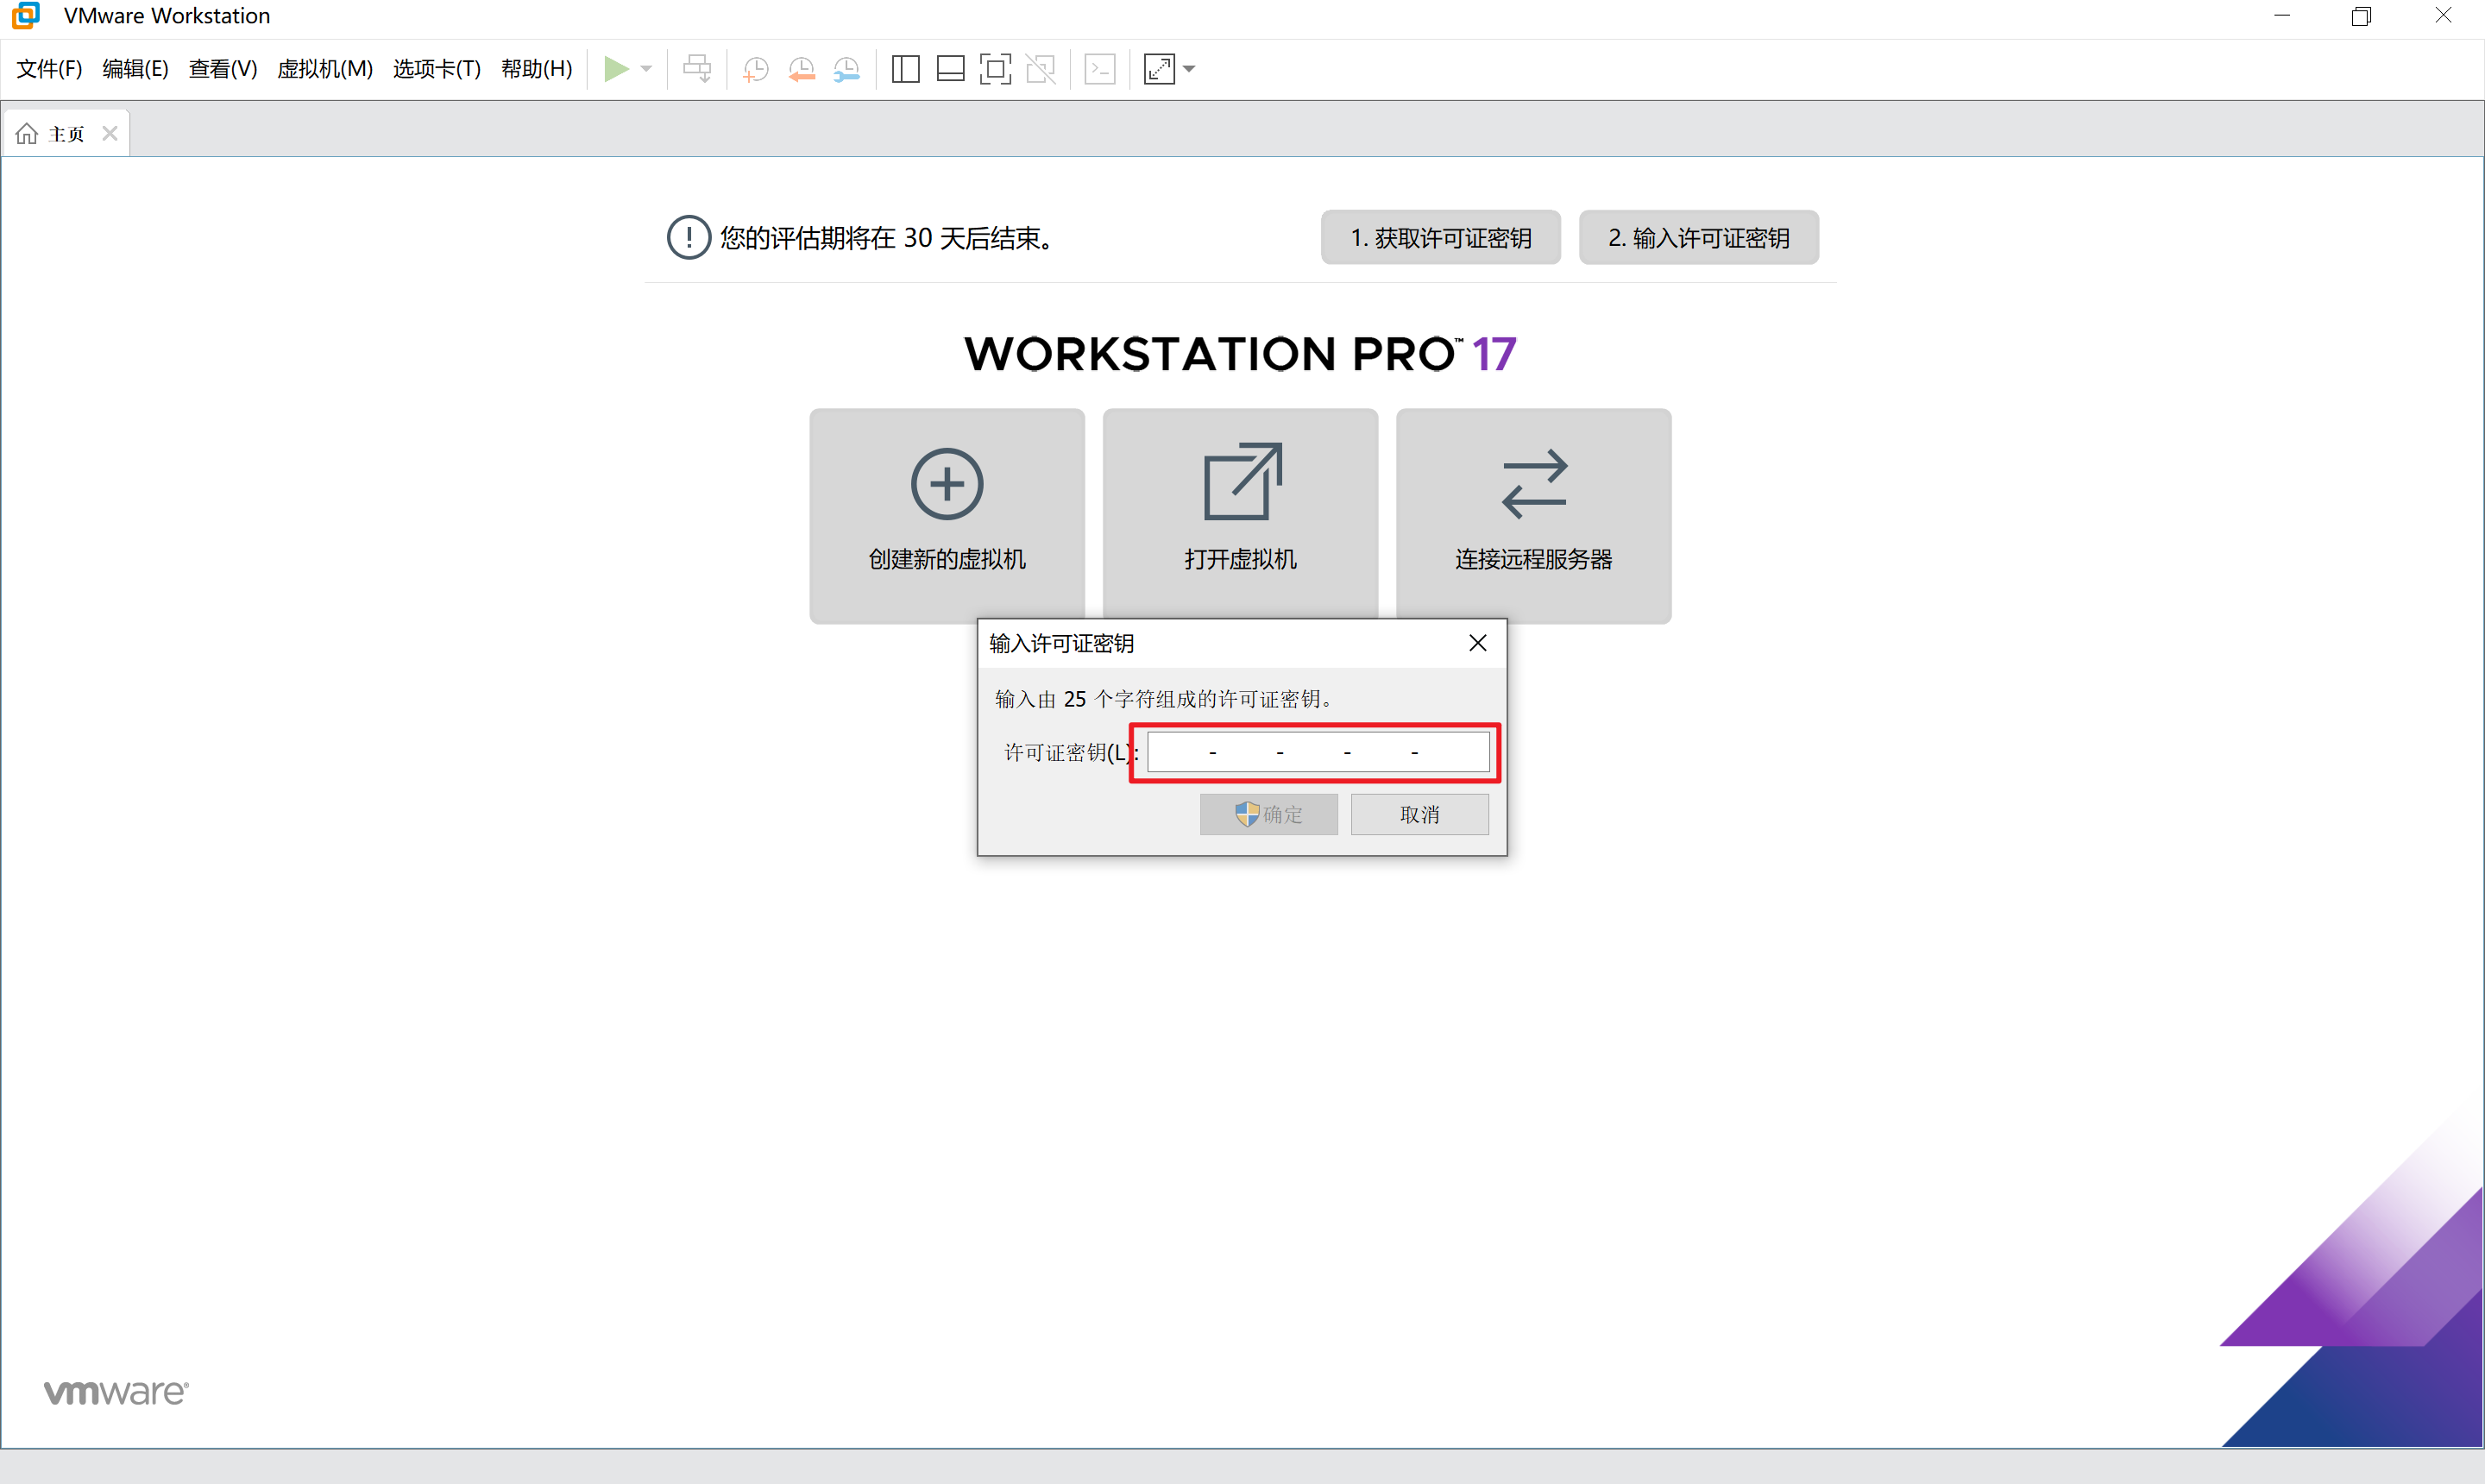Open the 虚拟机(M) menu
2485x1484 pixels.
click(x=324, y=69)
